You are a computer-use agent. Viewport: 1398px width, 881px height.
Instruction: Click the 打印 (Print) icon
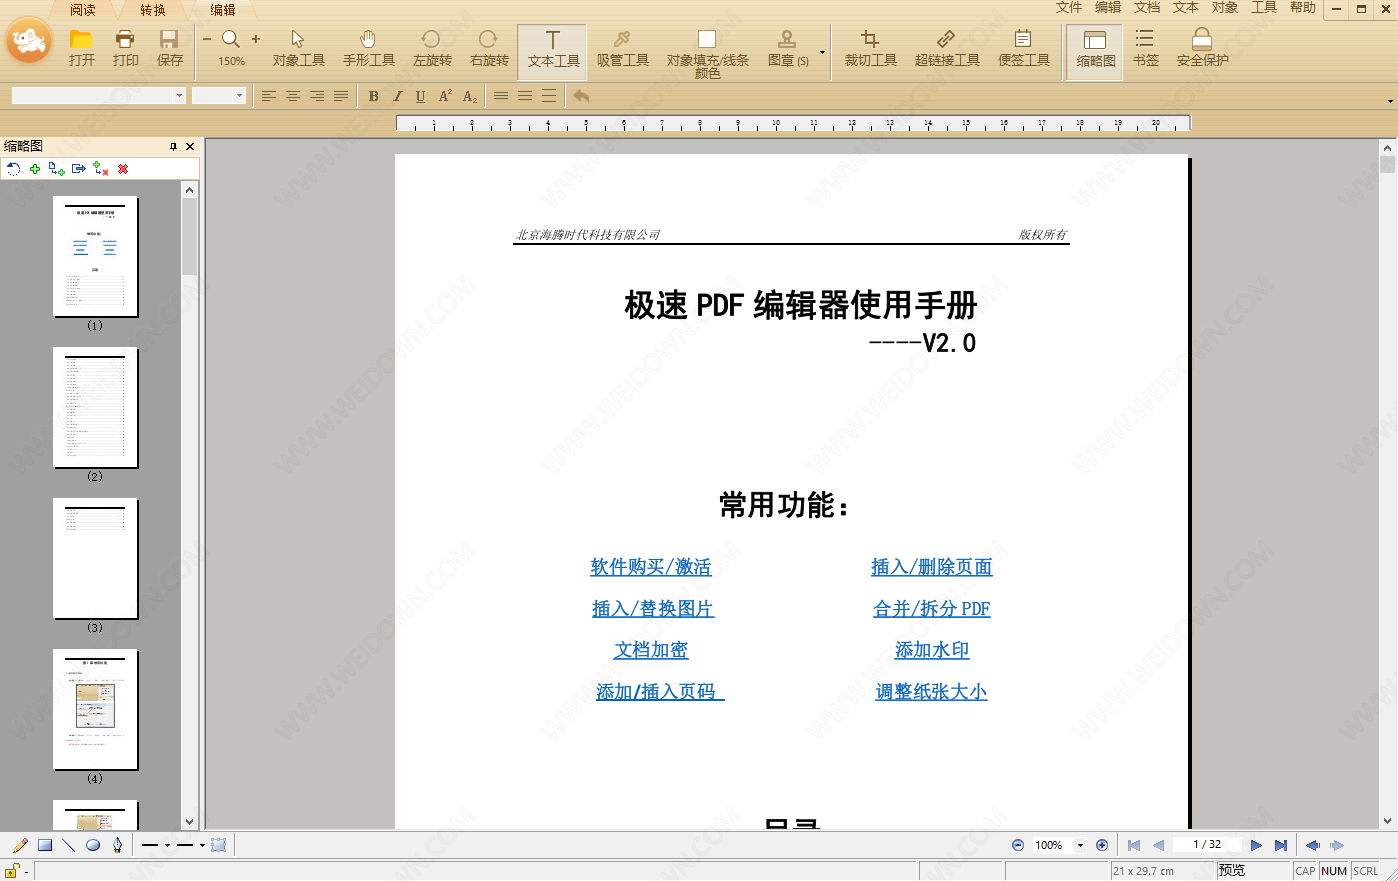click(x=125, y=40)
